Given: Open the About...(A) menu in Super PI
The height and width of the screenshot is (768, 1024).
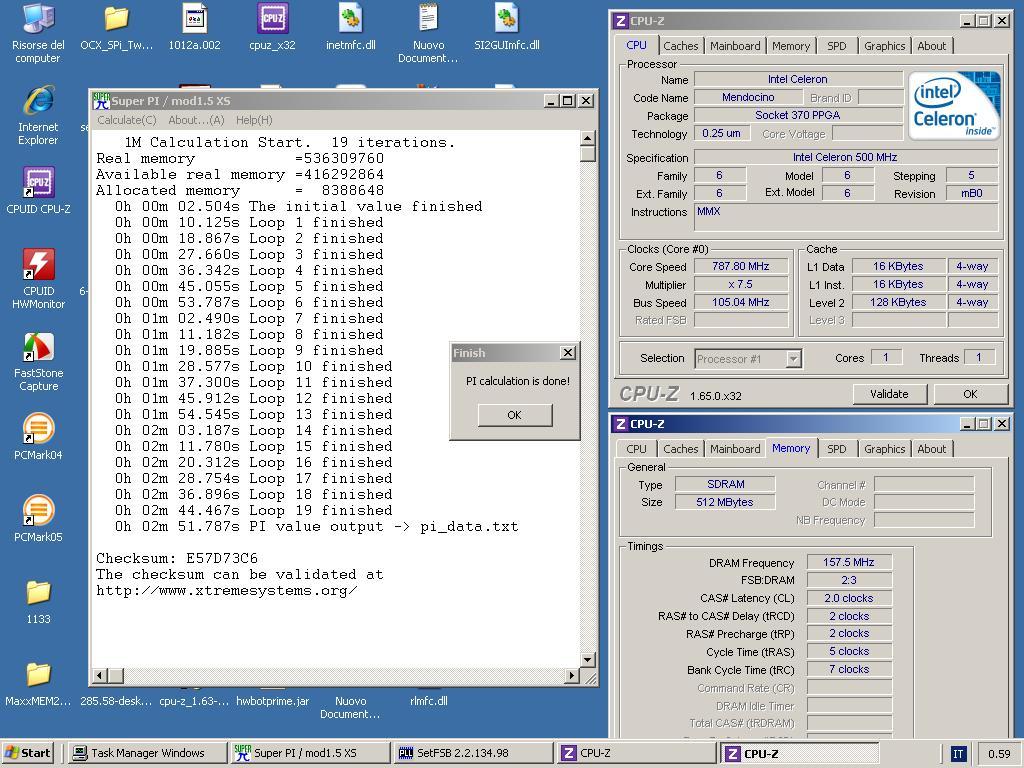Looking at the screenshot, I should pyautogui.click(x=196, y=120).
